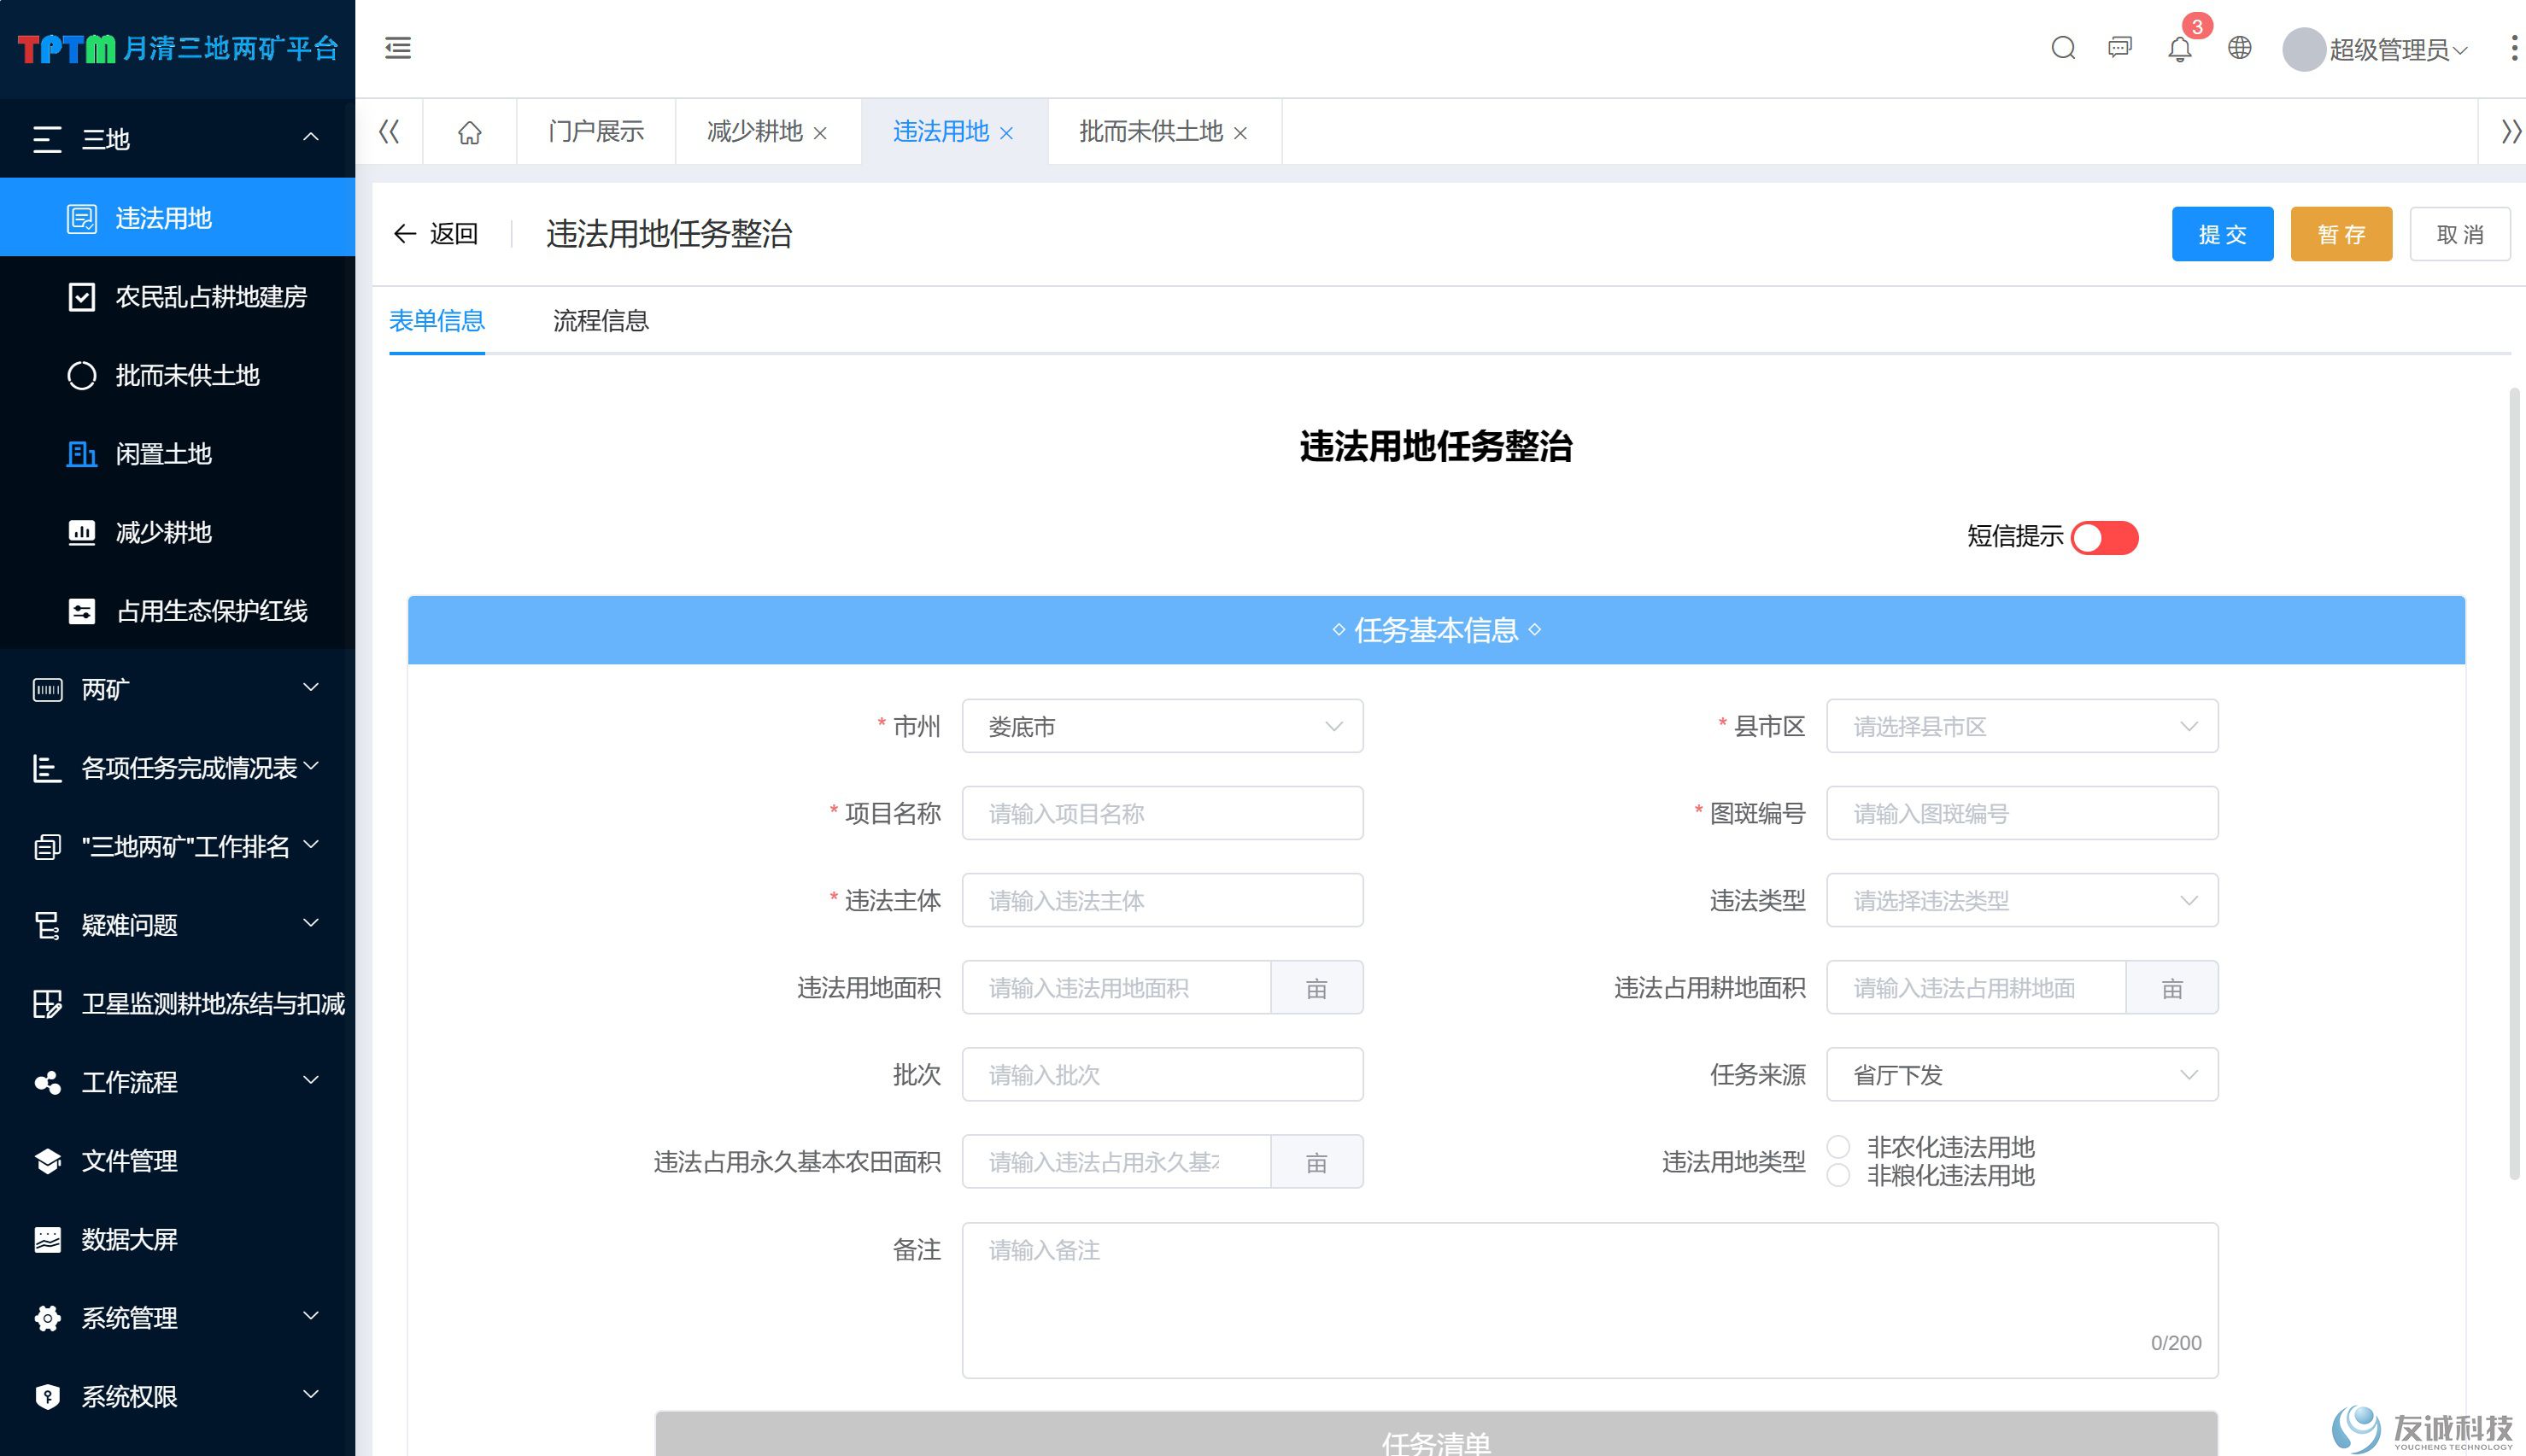
Task: Click the back arrow next to 返回
Action: click(404, 234)
